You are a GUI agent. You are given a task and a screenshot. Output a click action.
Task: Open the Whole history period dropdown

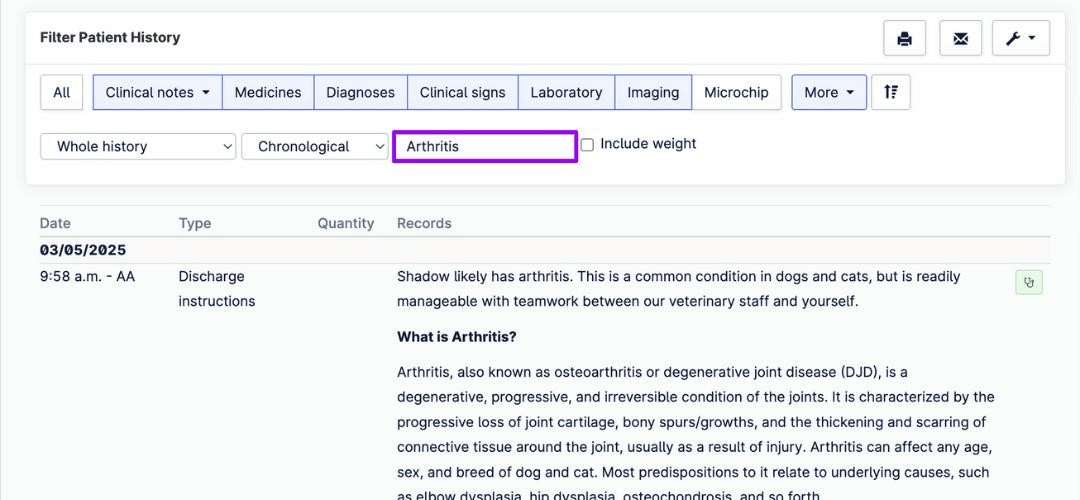click(138, 147)
